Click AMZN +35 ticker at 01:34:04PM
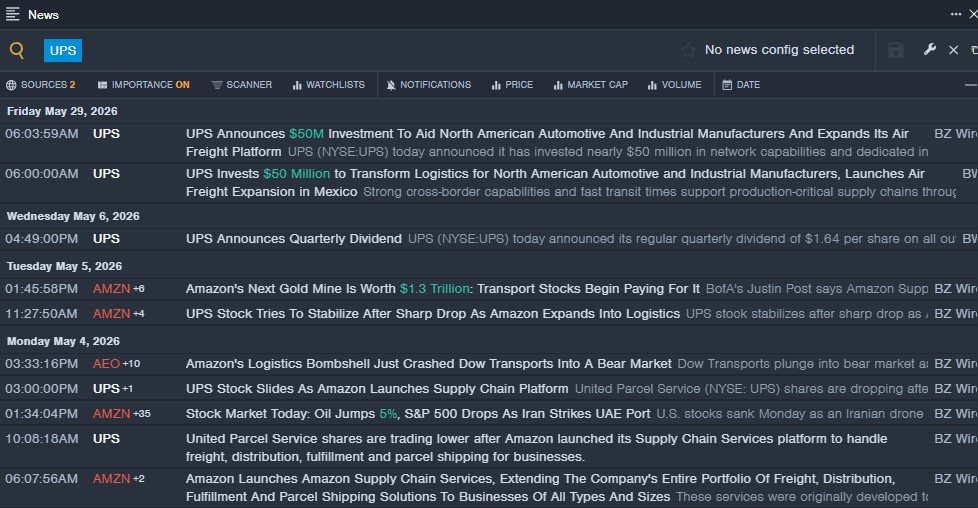The height and width of the screenshot is (508, 978). (x=122, y=413)
